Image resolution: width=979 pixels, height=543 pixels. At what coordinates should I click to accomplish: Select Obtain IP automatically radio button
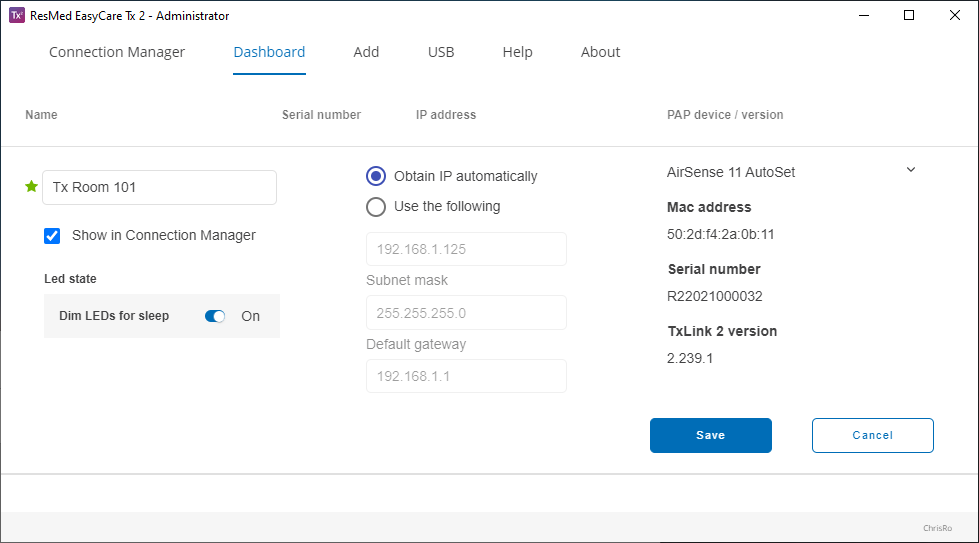click(376, 176)
